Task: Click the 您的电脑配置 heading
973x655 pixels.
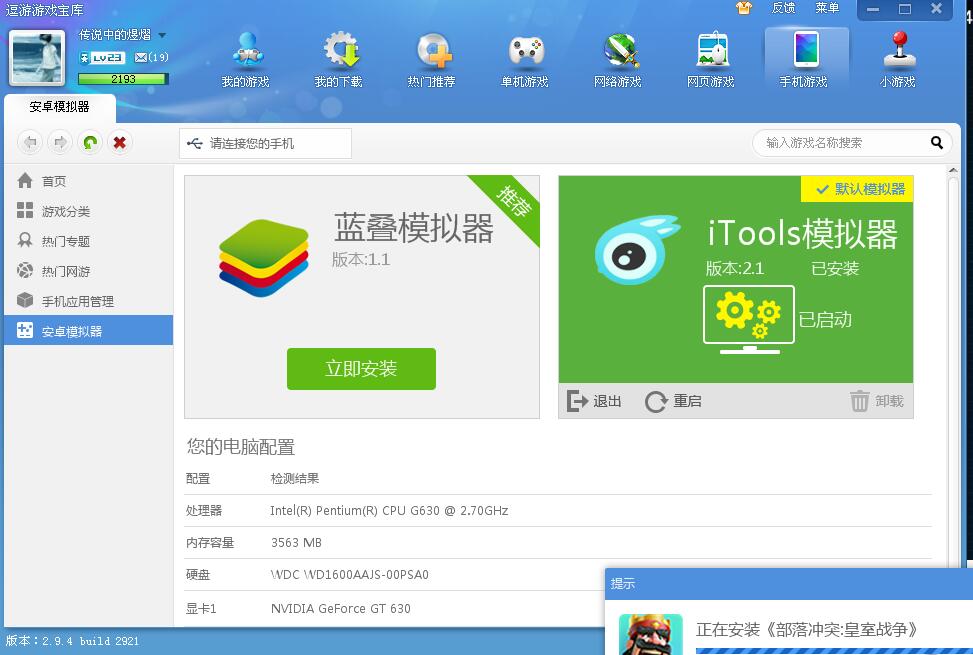Action: (241, 447)
